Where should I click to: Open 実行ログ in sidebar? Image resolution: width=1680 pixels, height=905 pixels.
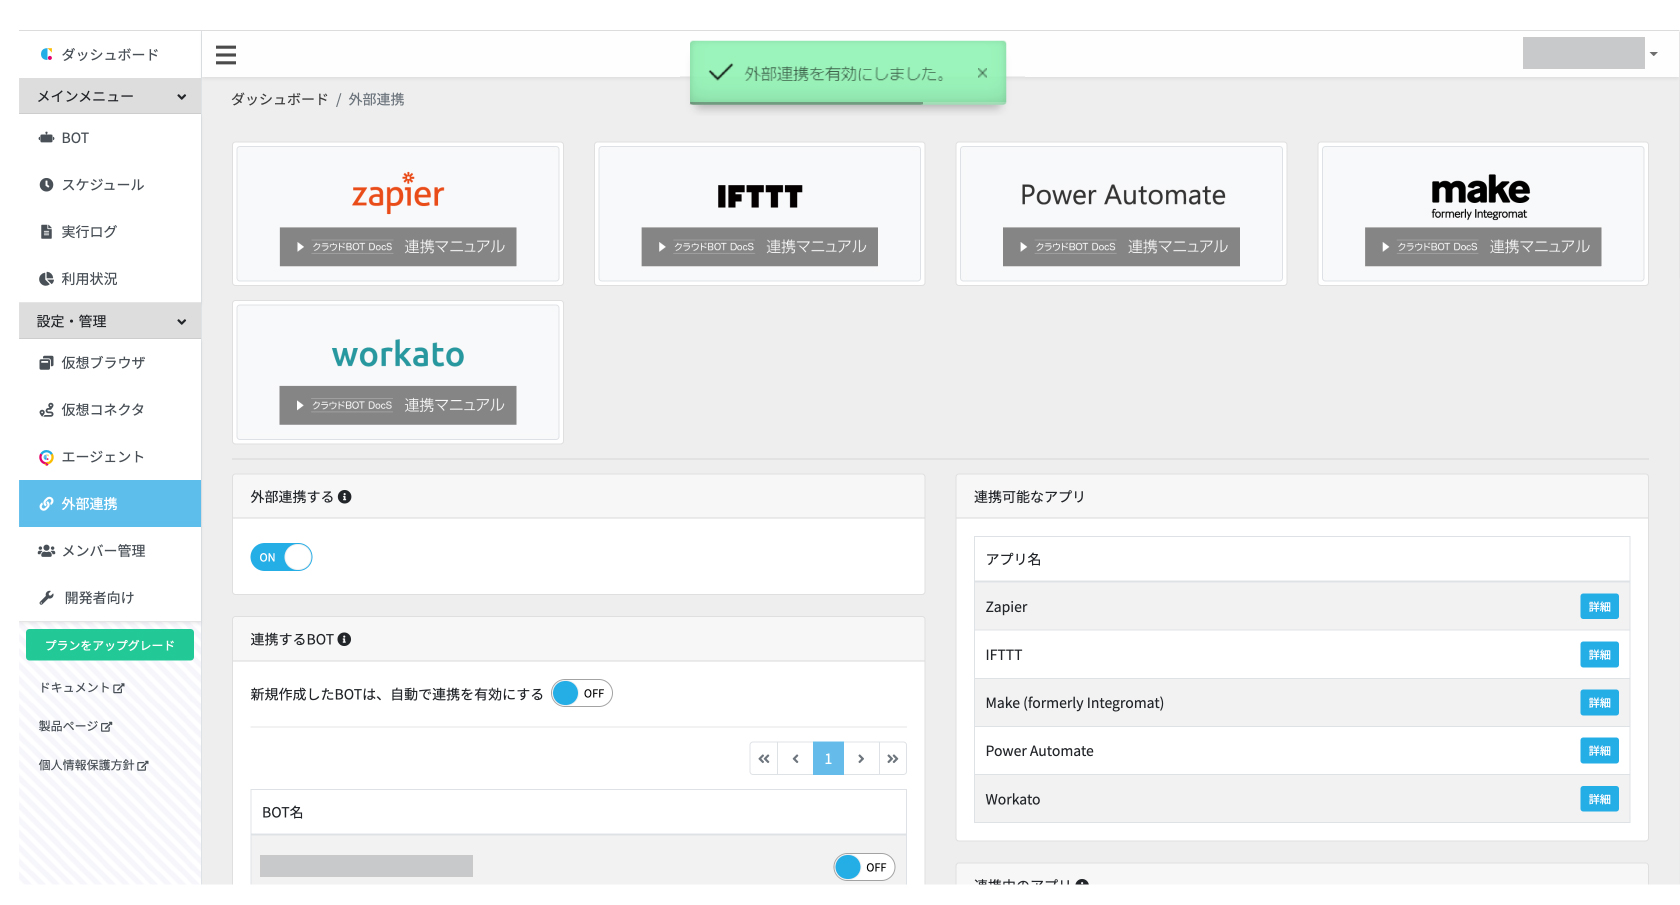tap(110, 232)
